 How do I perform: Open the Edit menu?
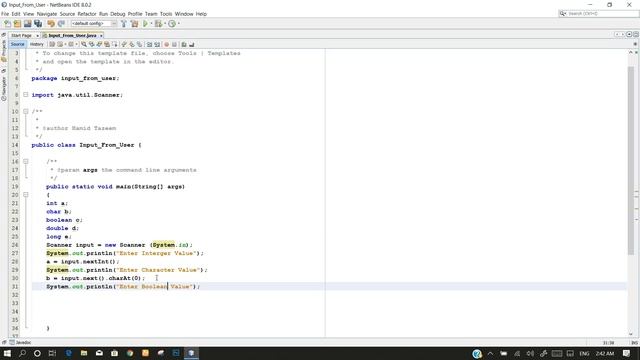(16, 14)
